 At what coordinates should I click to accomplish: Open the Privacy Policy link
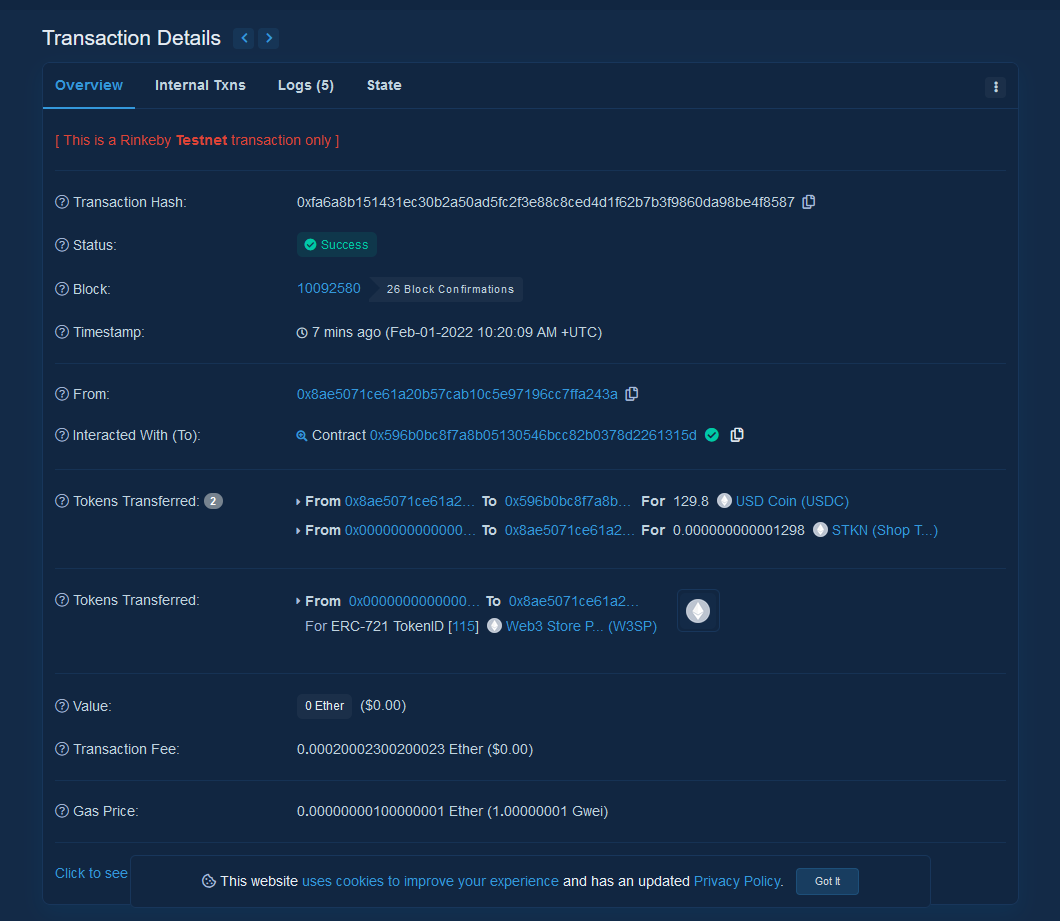coord(737,881)
